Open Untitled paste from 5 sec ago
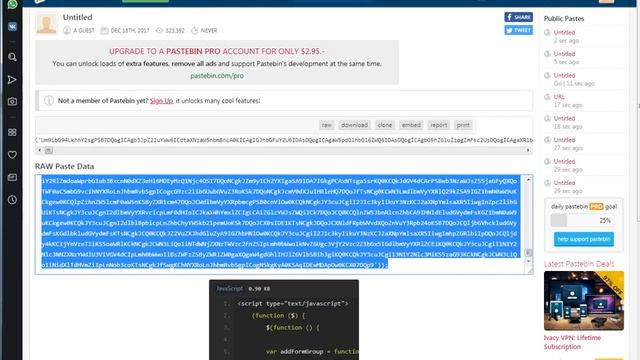 click(564, 54)
